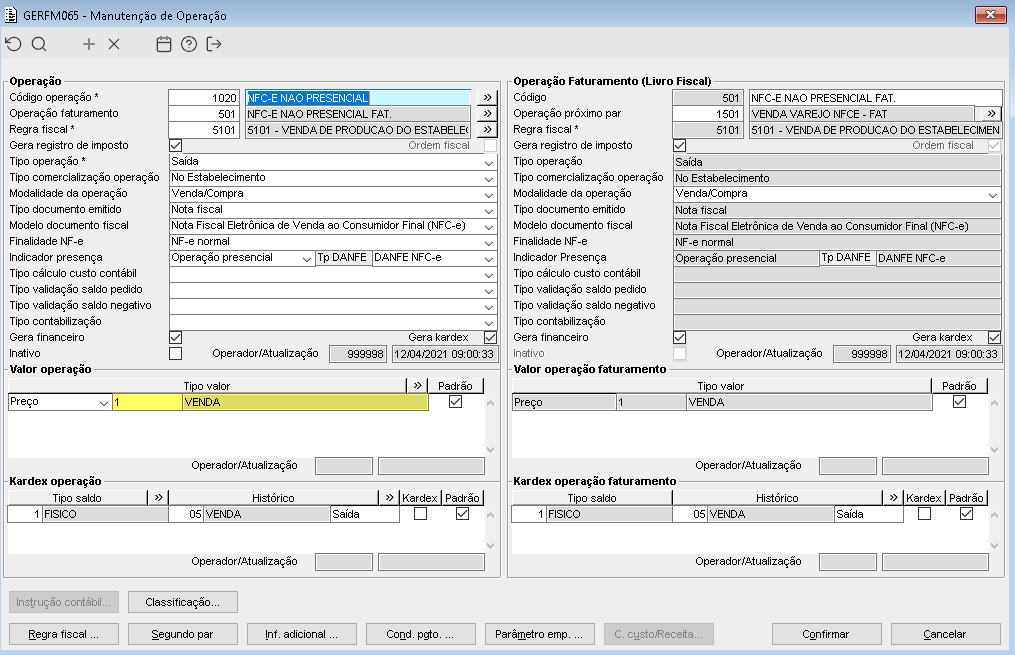Click the Classificação... button

coord(183,602)
